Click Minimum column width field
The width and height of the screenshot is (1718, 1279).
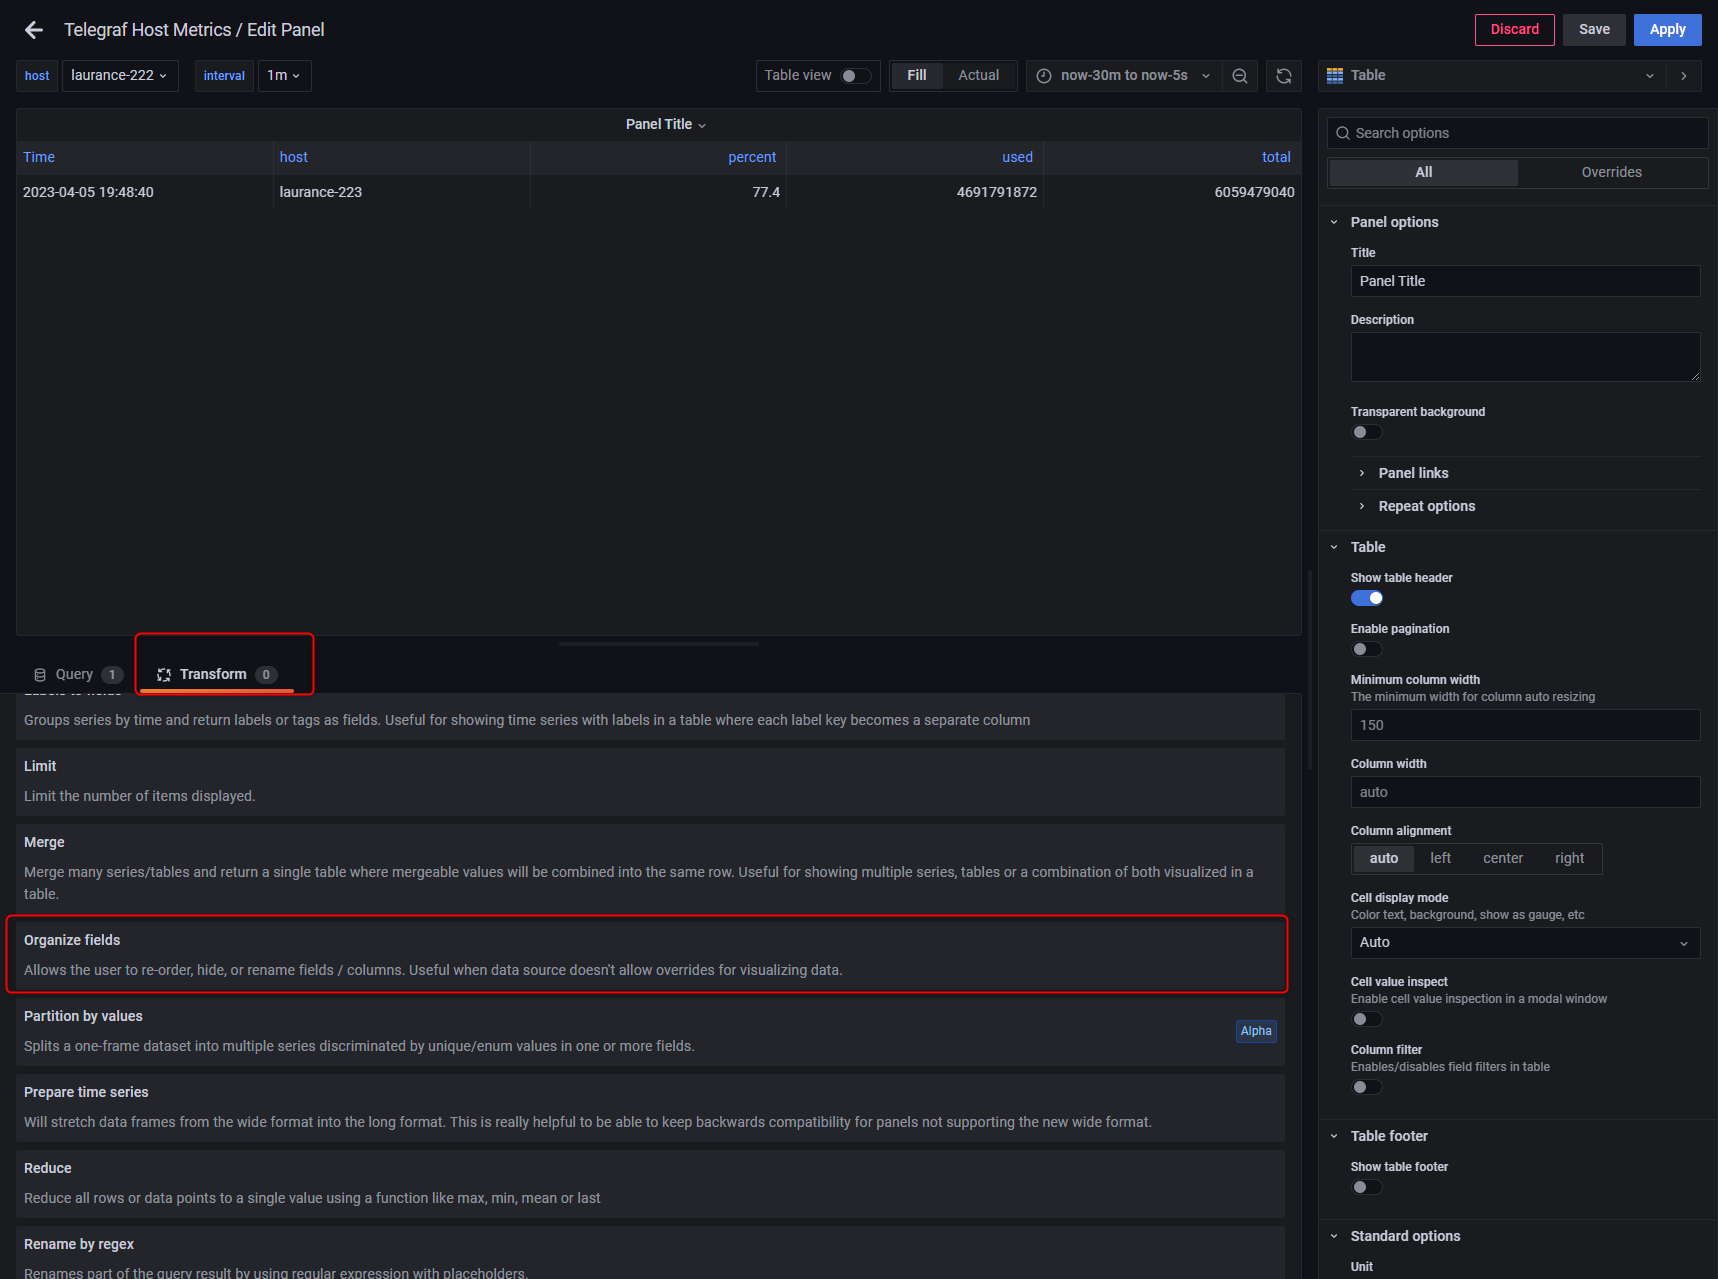(x=1525, y=725)
